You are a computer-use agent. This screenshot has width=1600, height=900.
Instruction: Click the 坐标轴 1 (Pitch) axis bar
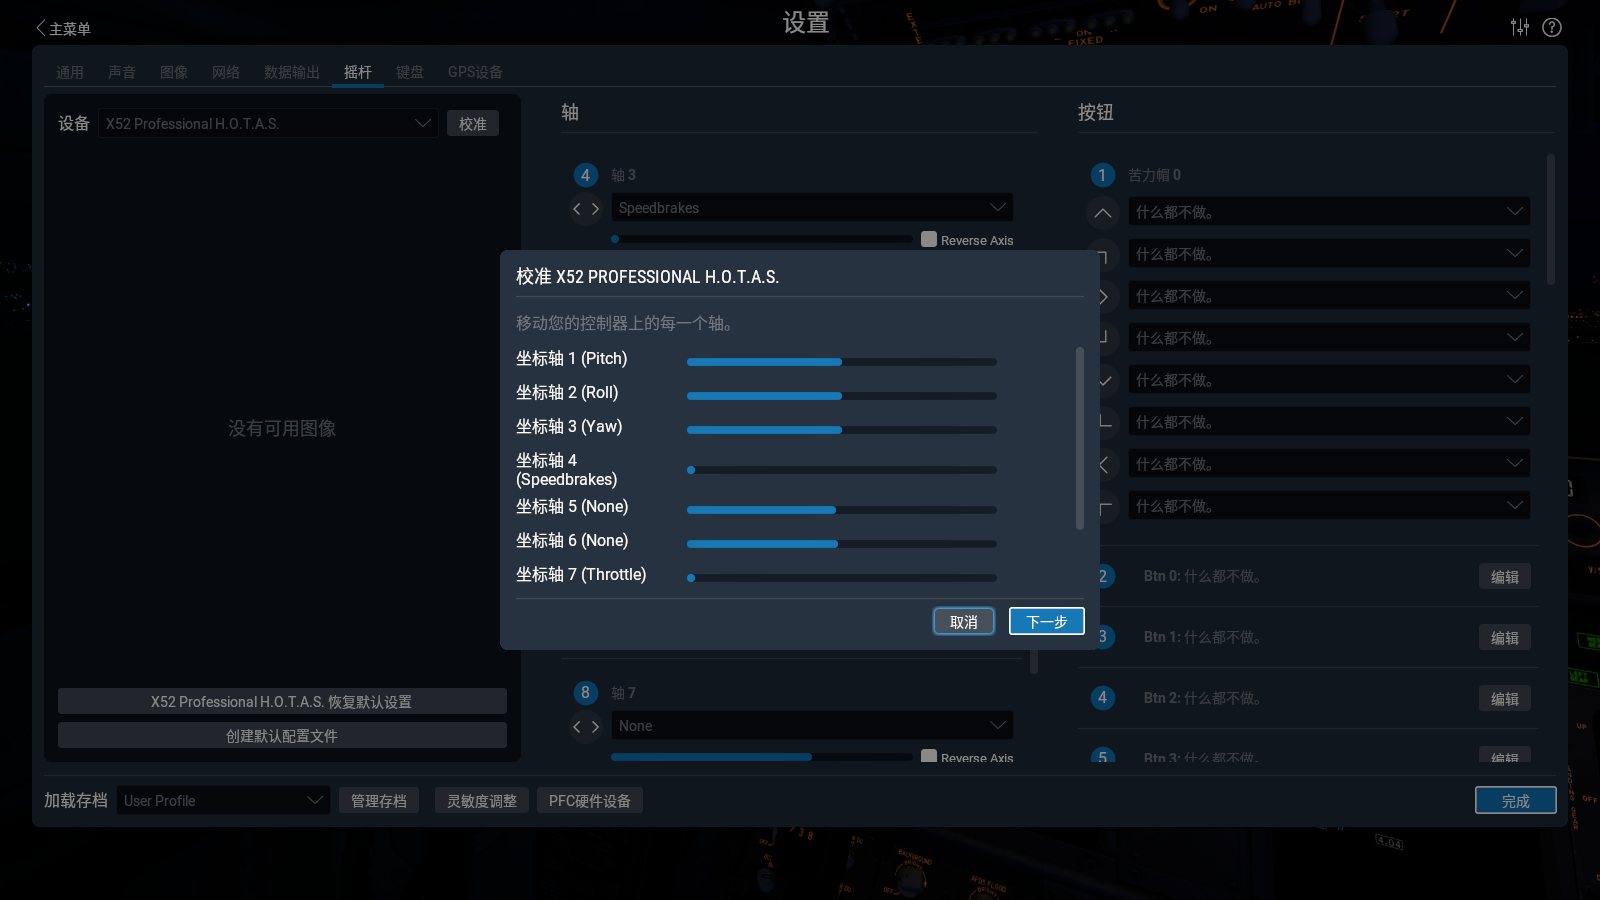[x=842, y=362]
